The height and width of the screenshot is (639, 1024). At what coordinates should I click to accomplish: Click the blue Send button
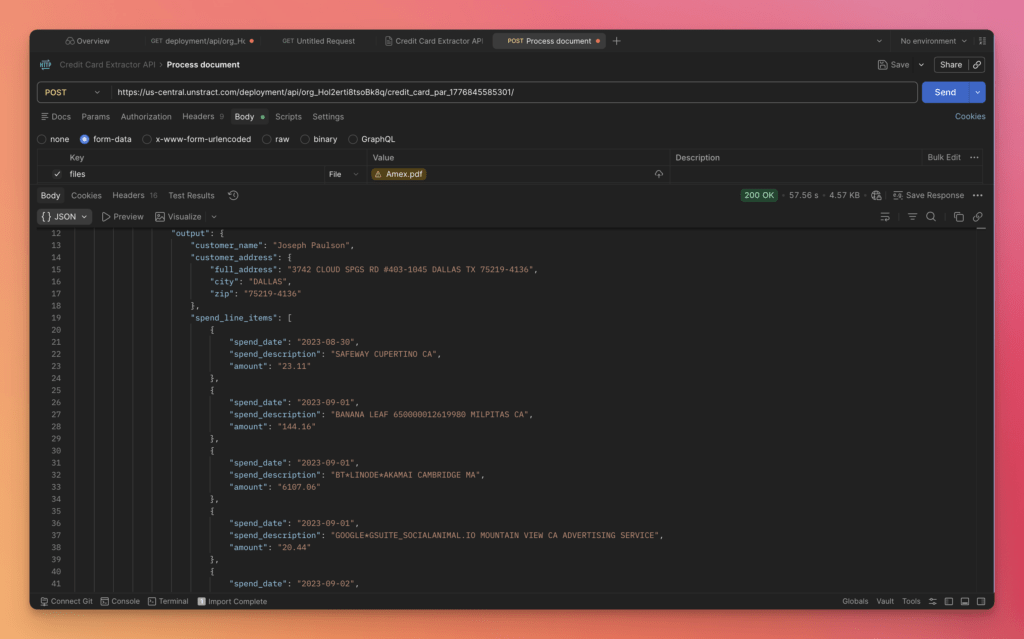pos(944,92)
